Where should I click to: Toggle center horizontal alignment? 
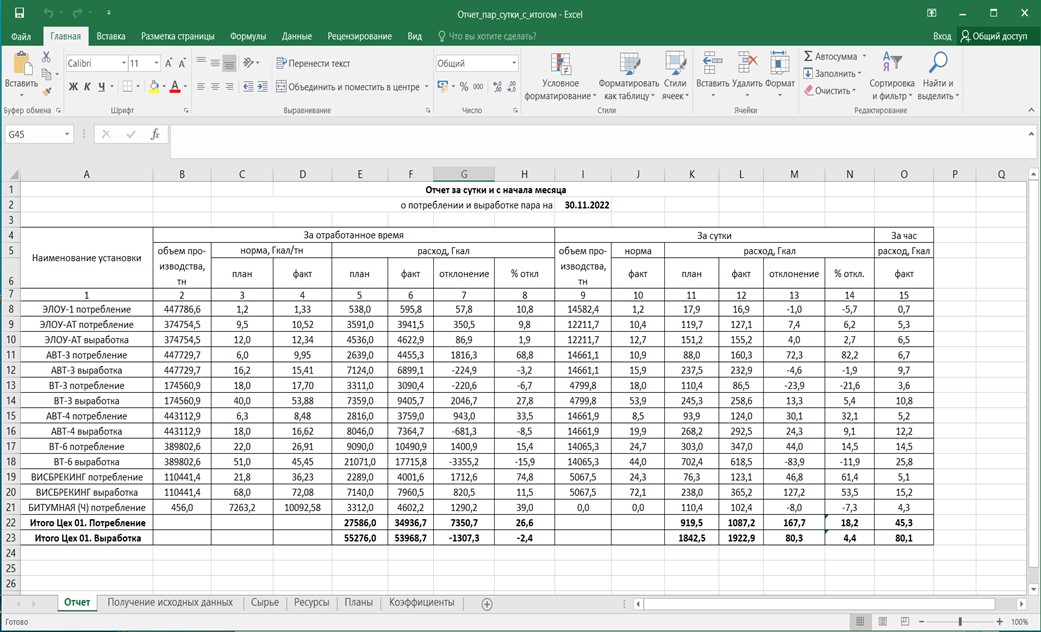tap(215, 86)
